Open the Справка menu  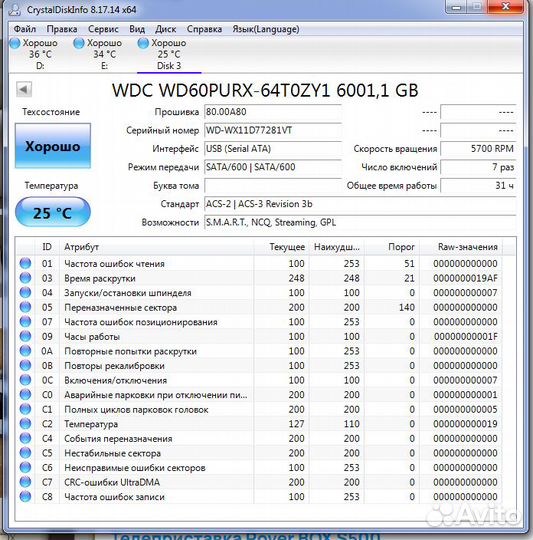coord(204,29)
